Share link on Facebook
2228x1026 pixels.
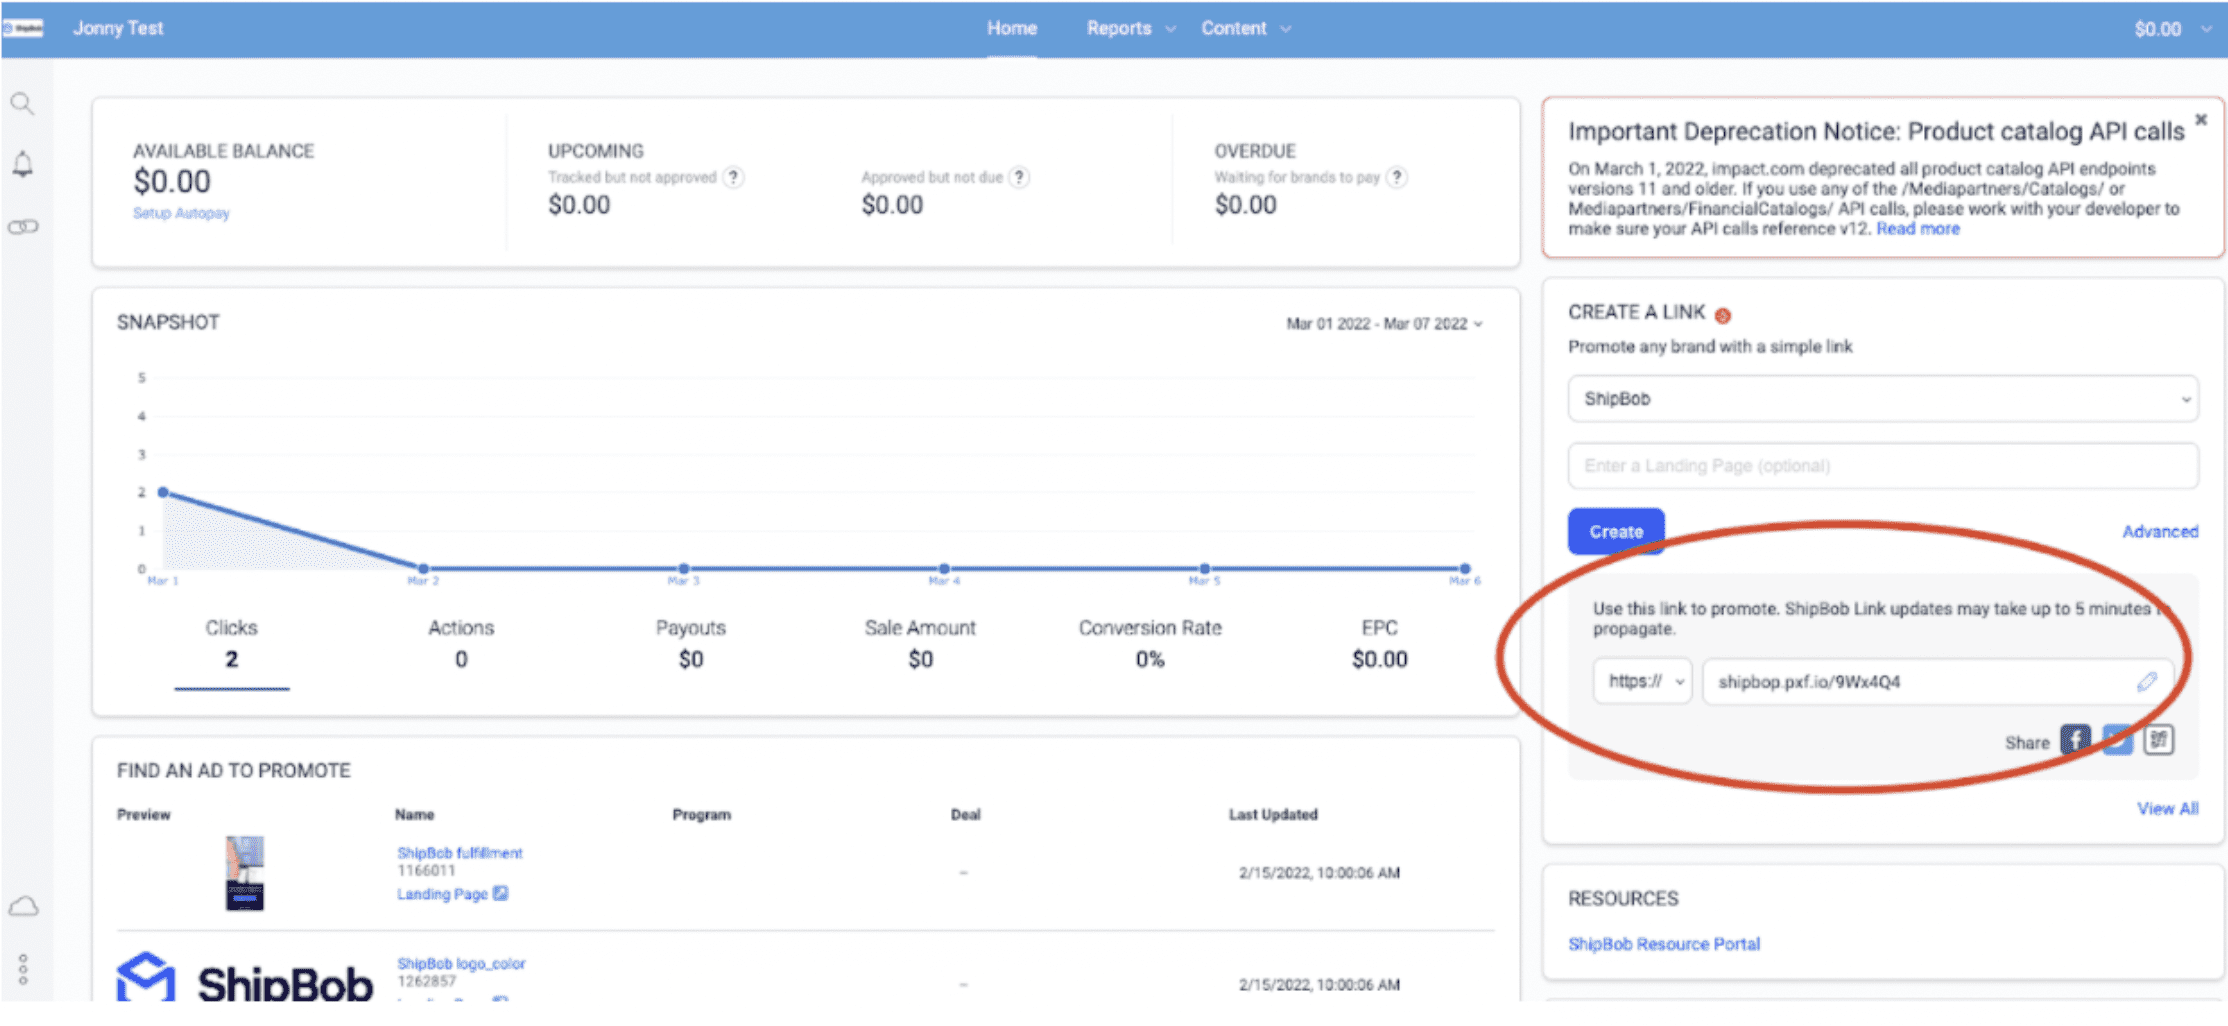click(2075, 740)
